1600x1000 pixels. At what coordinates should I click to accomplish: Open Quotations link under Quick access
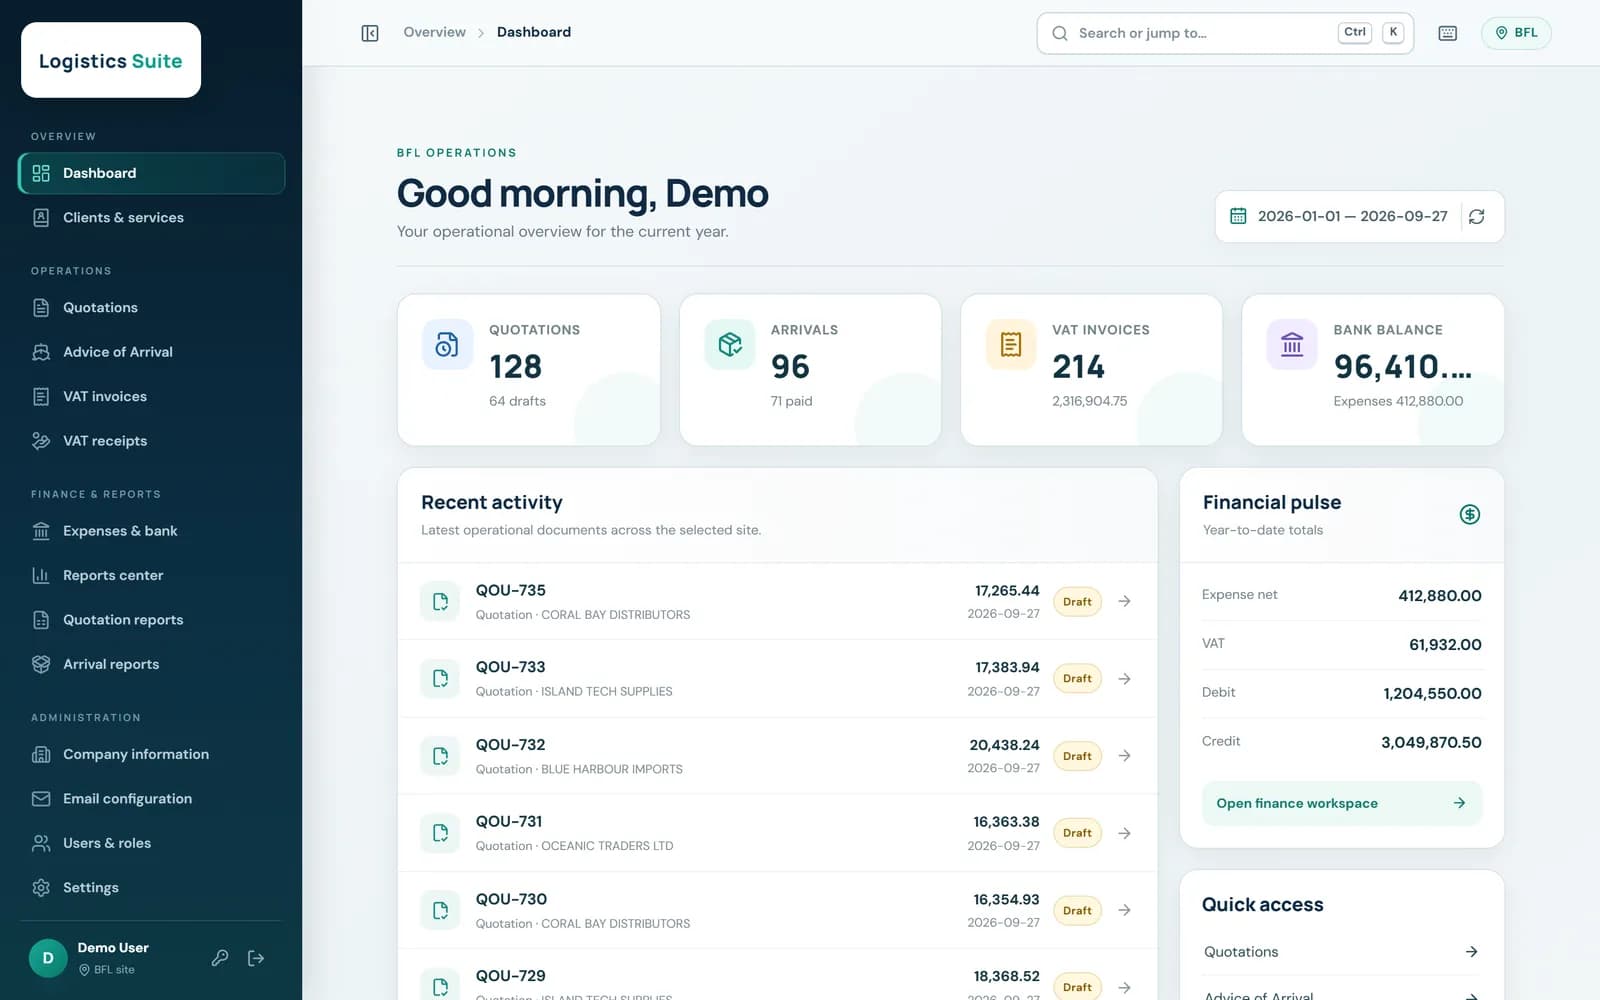point(1341,952)
